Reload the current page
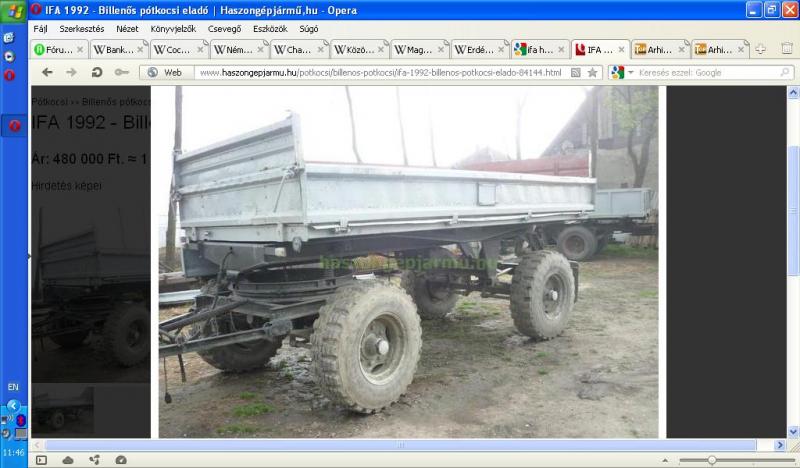This screenshot has height=468, width=800. [x=96, y=72]
